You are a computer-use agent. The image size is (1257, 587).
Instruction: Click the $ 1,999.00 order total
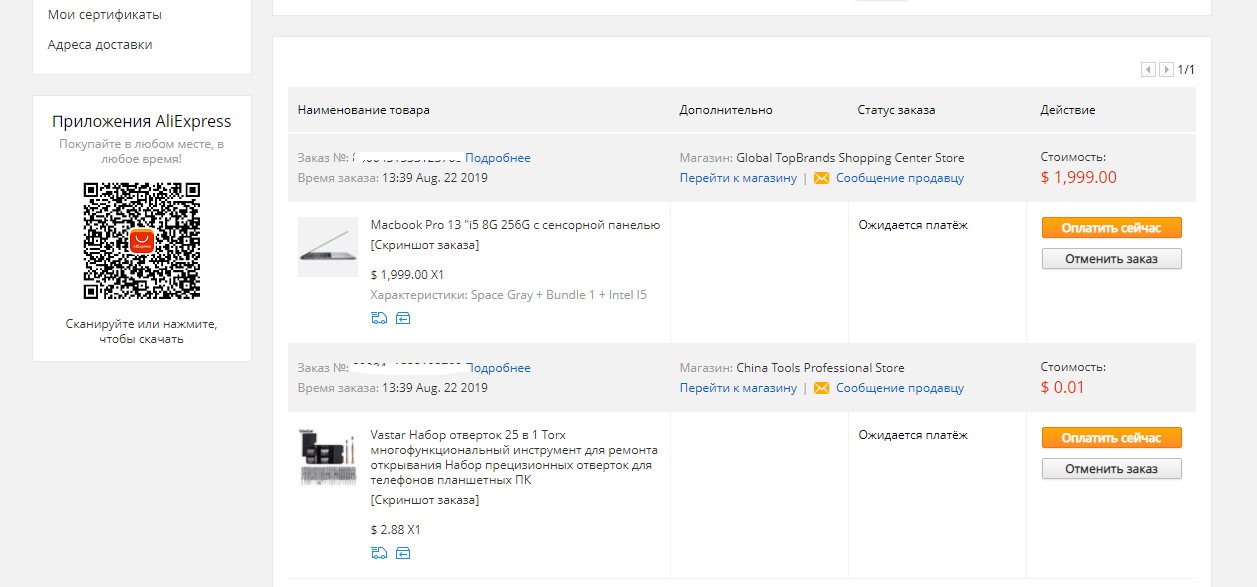(x=1079, y=178)
